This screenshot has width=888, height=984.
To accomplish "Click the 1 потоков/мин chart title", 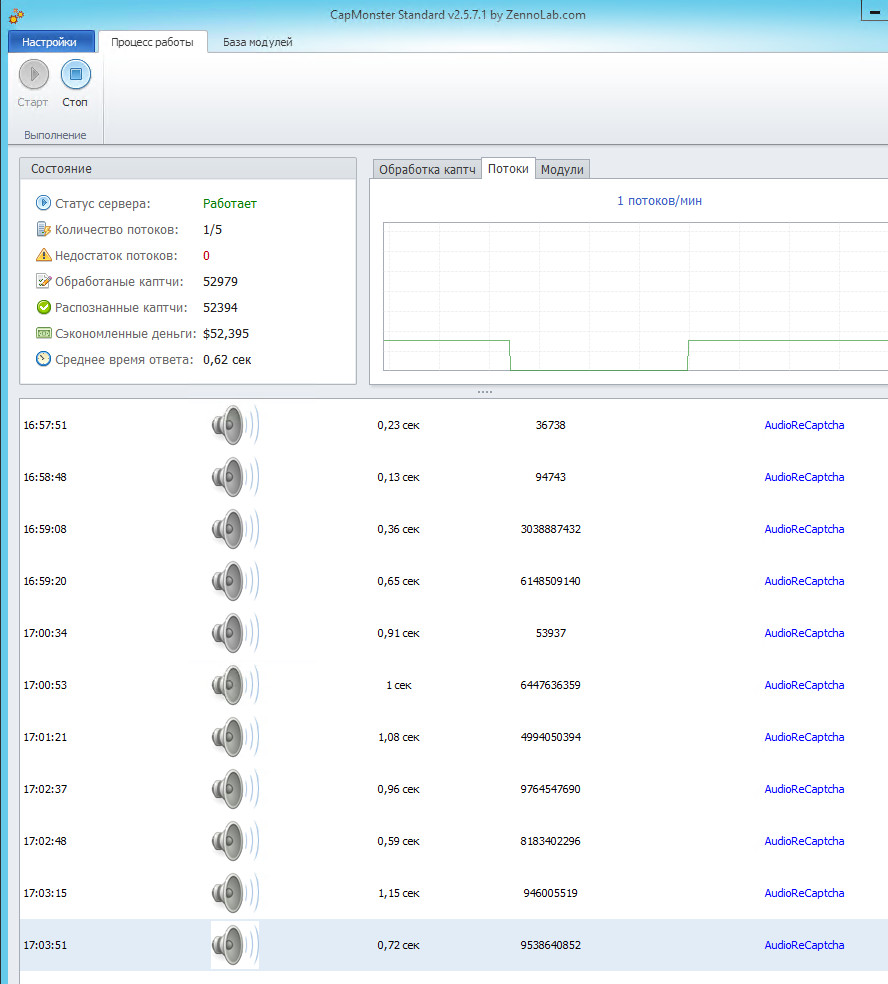I will (x=660, y=201).
